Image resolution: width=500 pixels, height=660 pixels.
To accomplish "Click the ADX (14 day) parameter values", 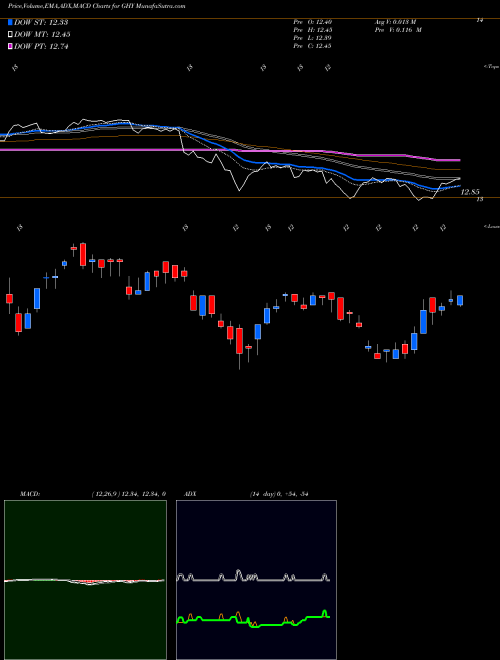I will (279, 494).
